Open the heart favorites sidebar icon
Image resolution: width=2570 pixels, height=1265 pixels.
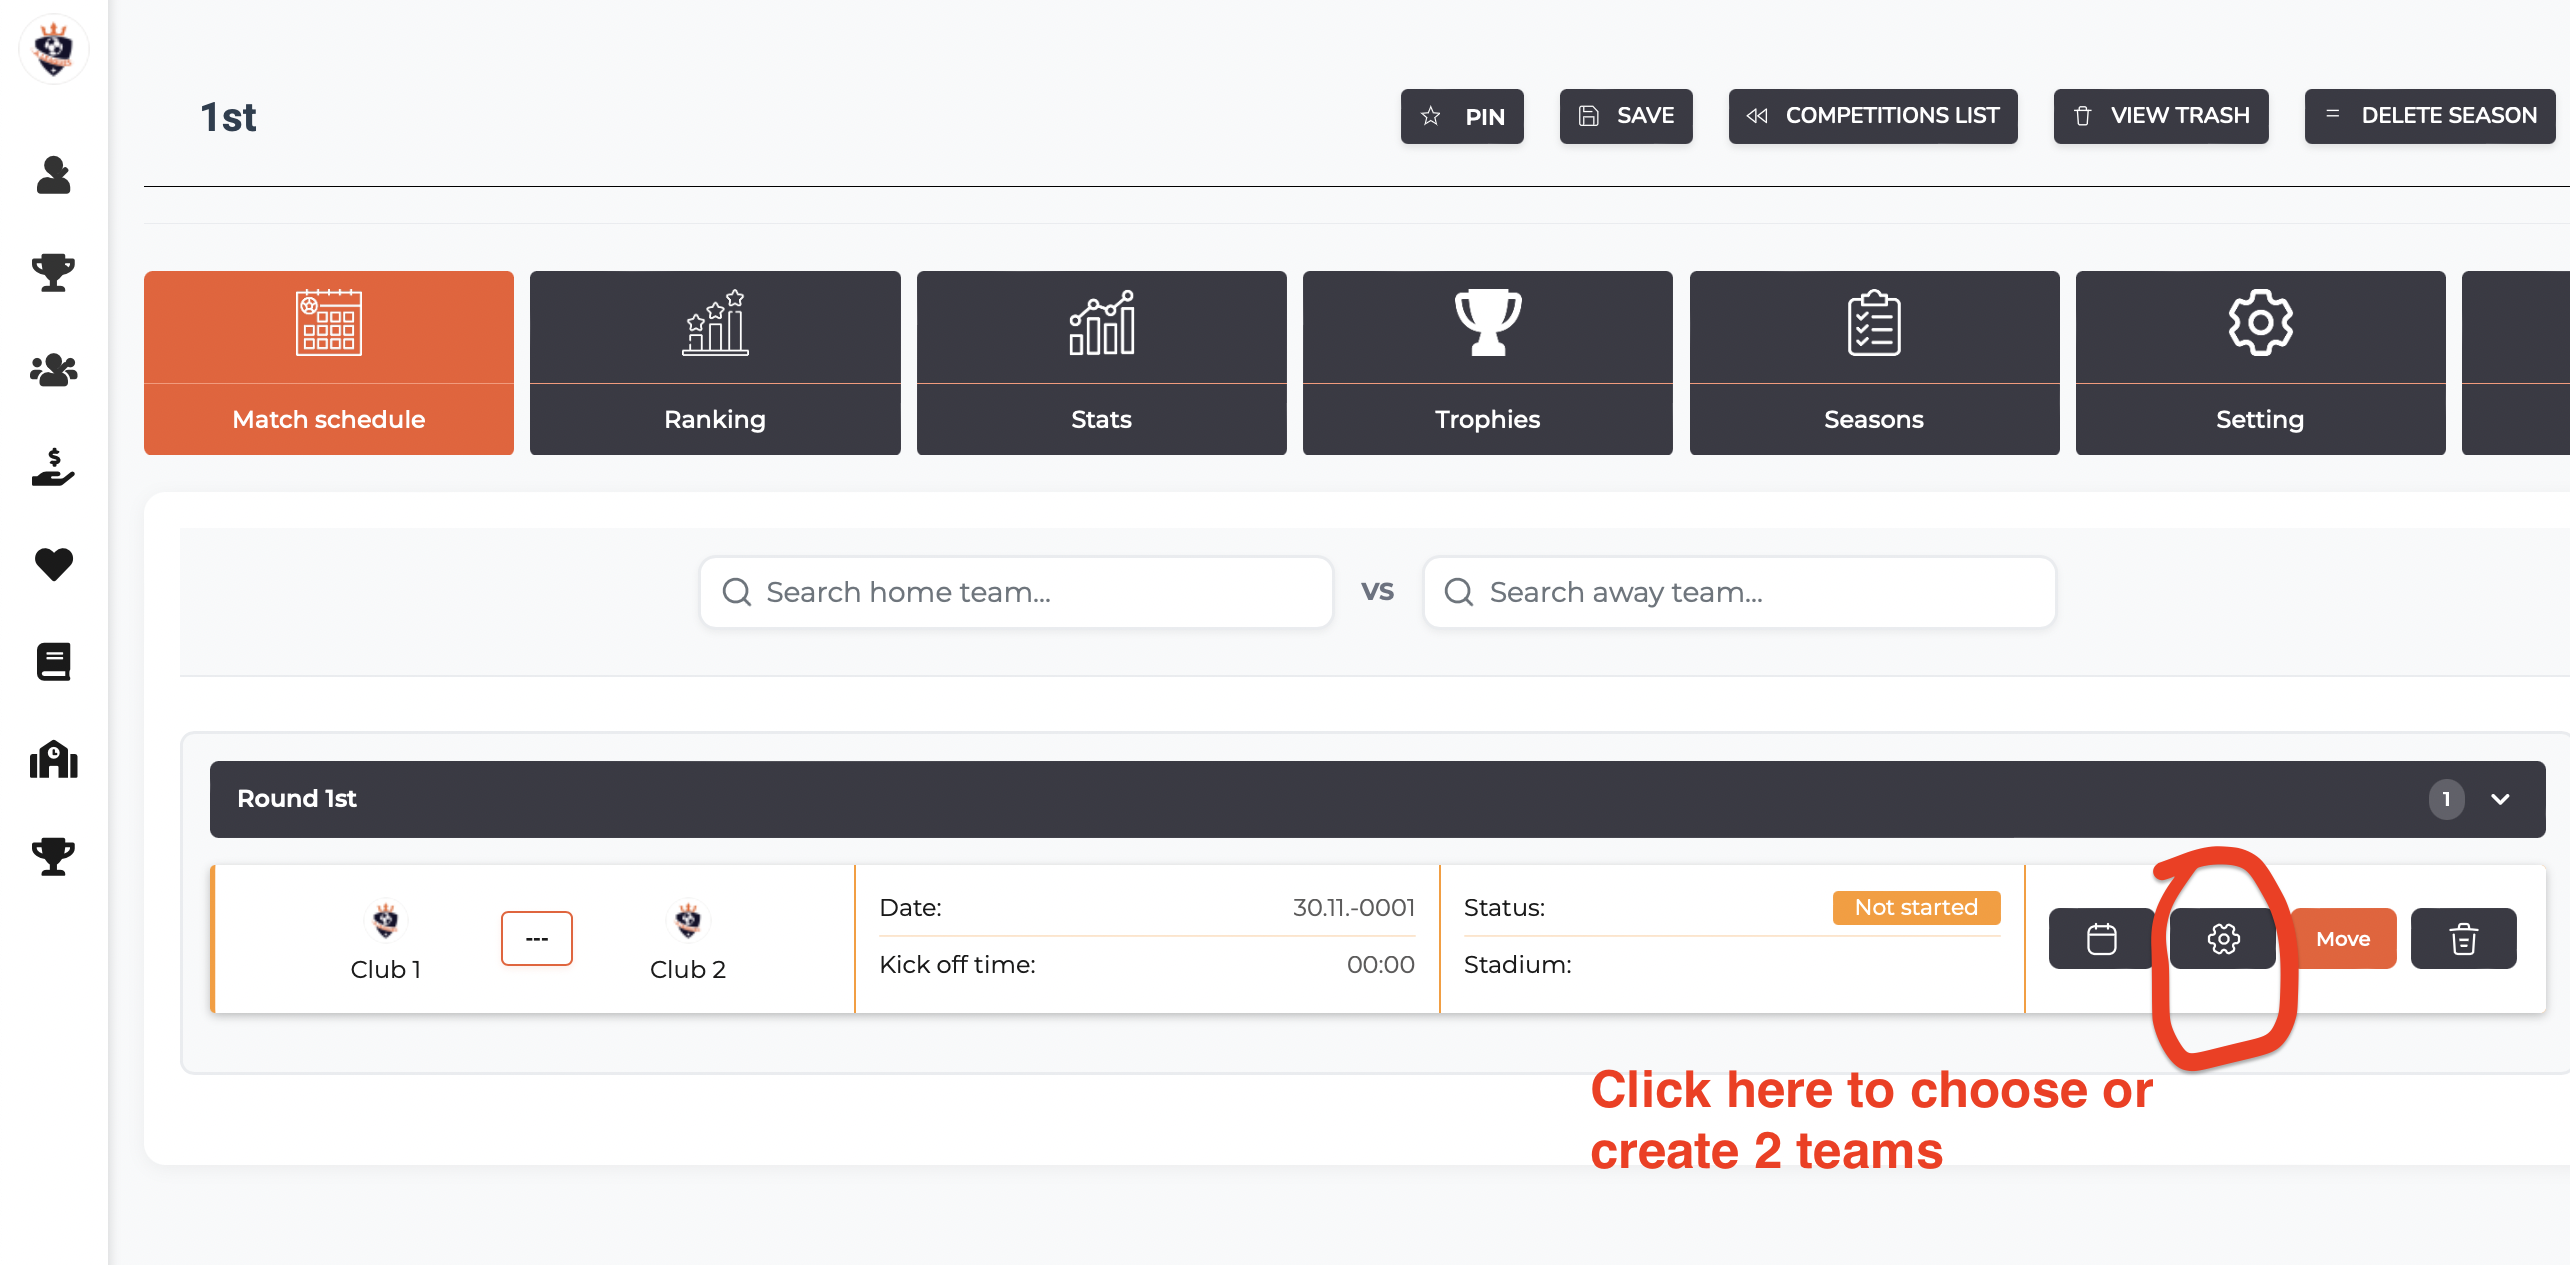pyautogui.click(x=53, y=564)
